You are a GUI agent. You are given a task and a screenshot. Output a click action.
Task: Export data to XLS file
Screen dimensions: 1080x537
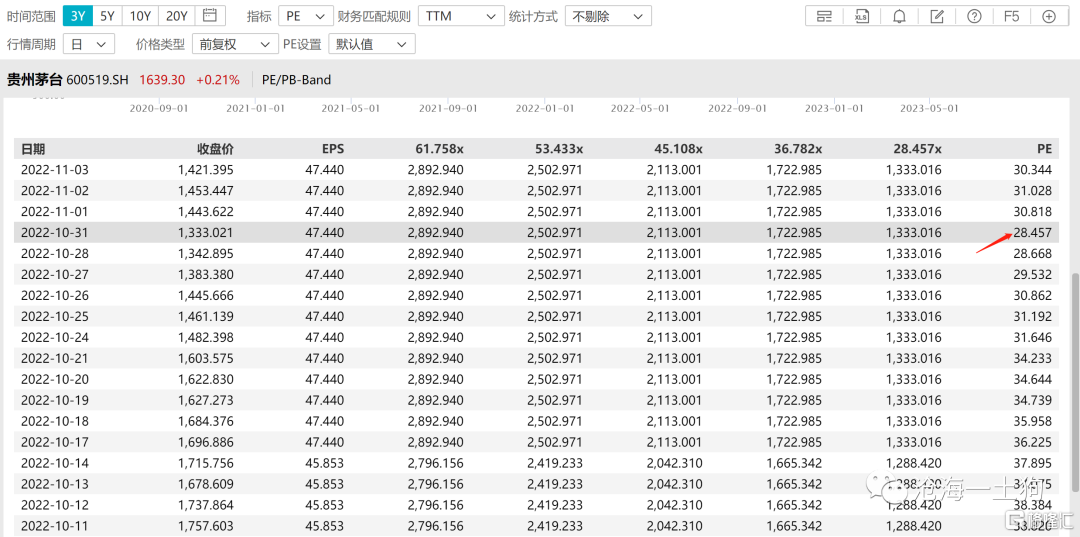(x=861, y=17)
